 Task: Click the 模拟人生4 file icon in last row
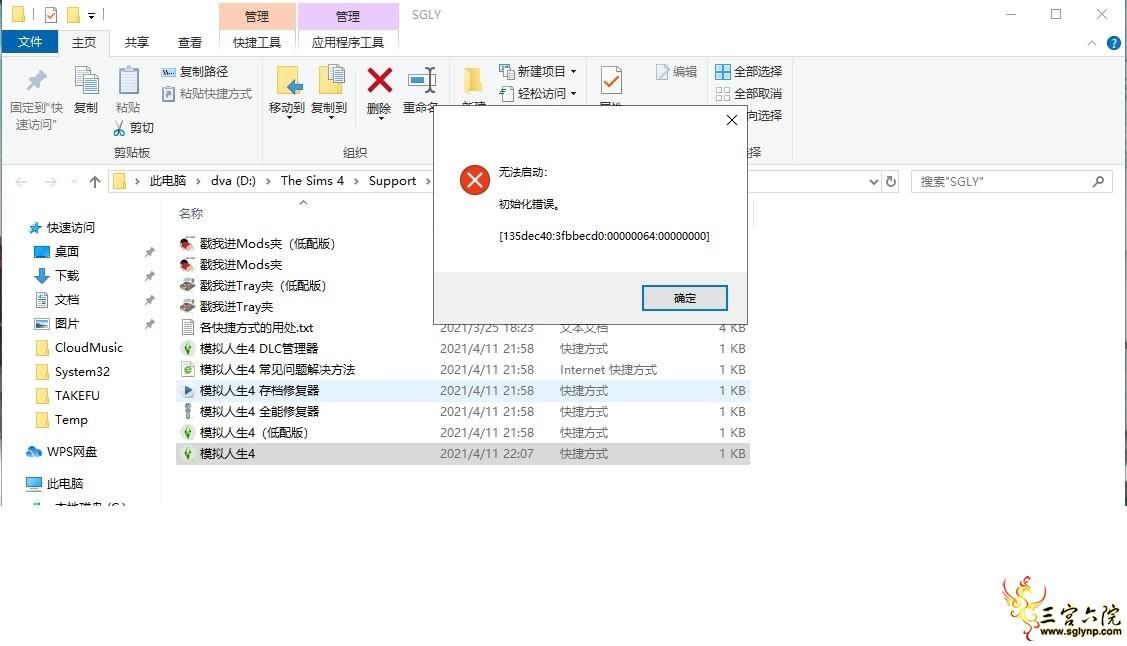(188, 453)
